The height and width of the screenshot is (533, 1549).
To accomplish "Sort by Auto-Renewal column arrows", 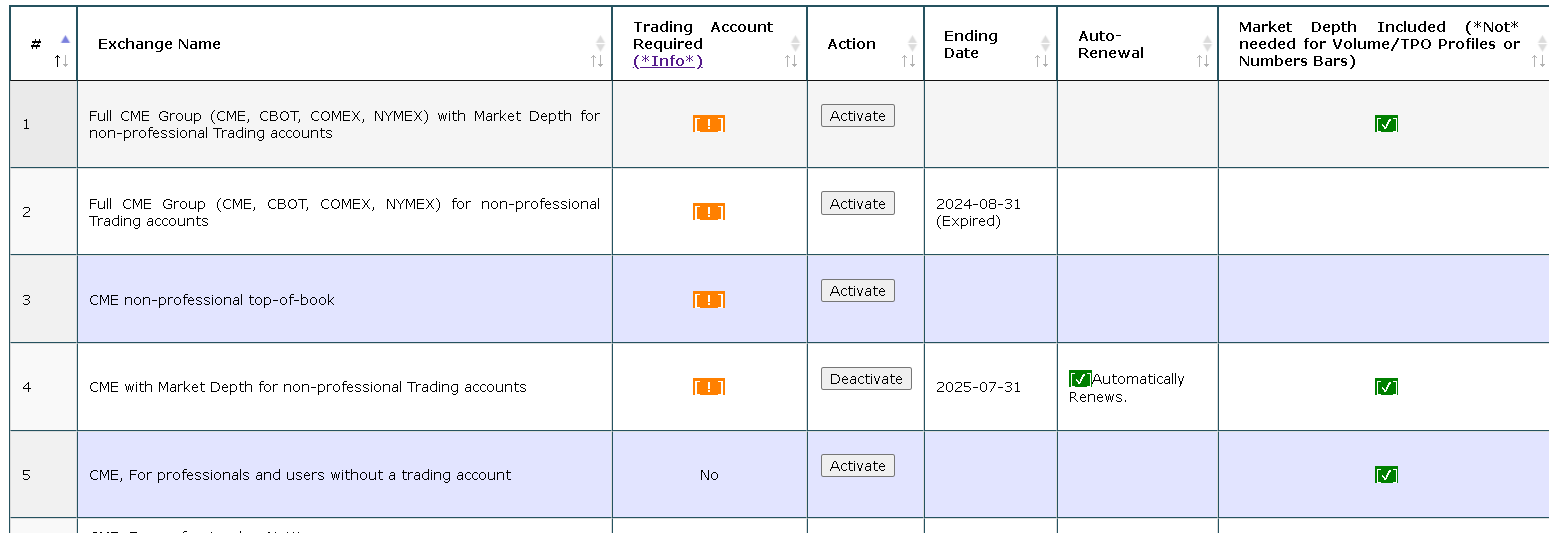I will point(1203,52).
